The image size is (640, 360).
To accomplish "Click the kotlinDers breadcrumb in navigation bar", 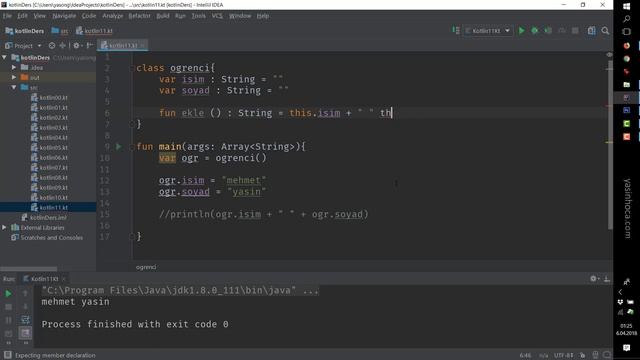I will point(24,31).
